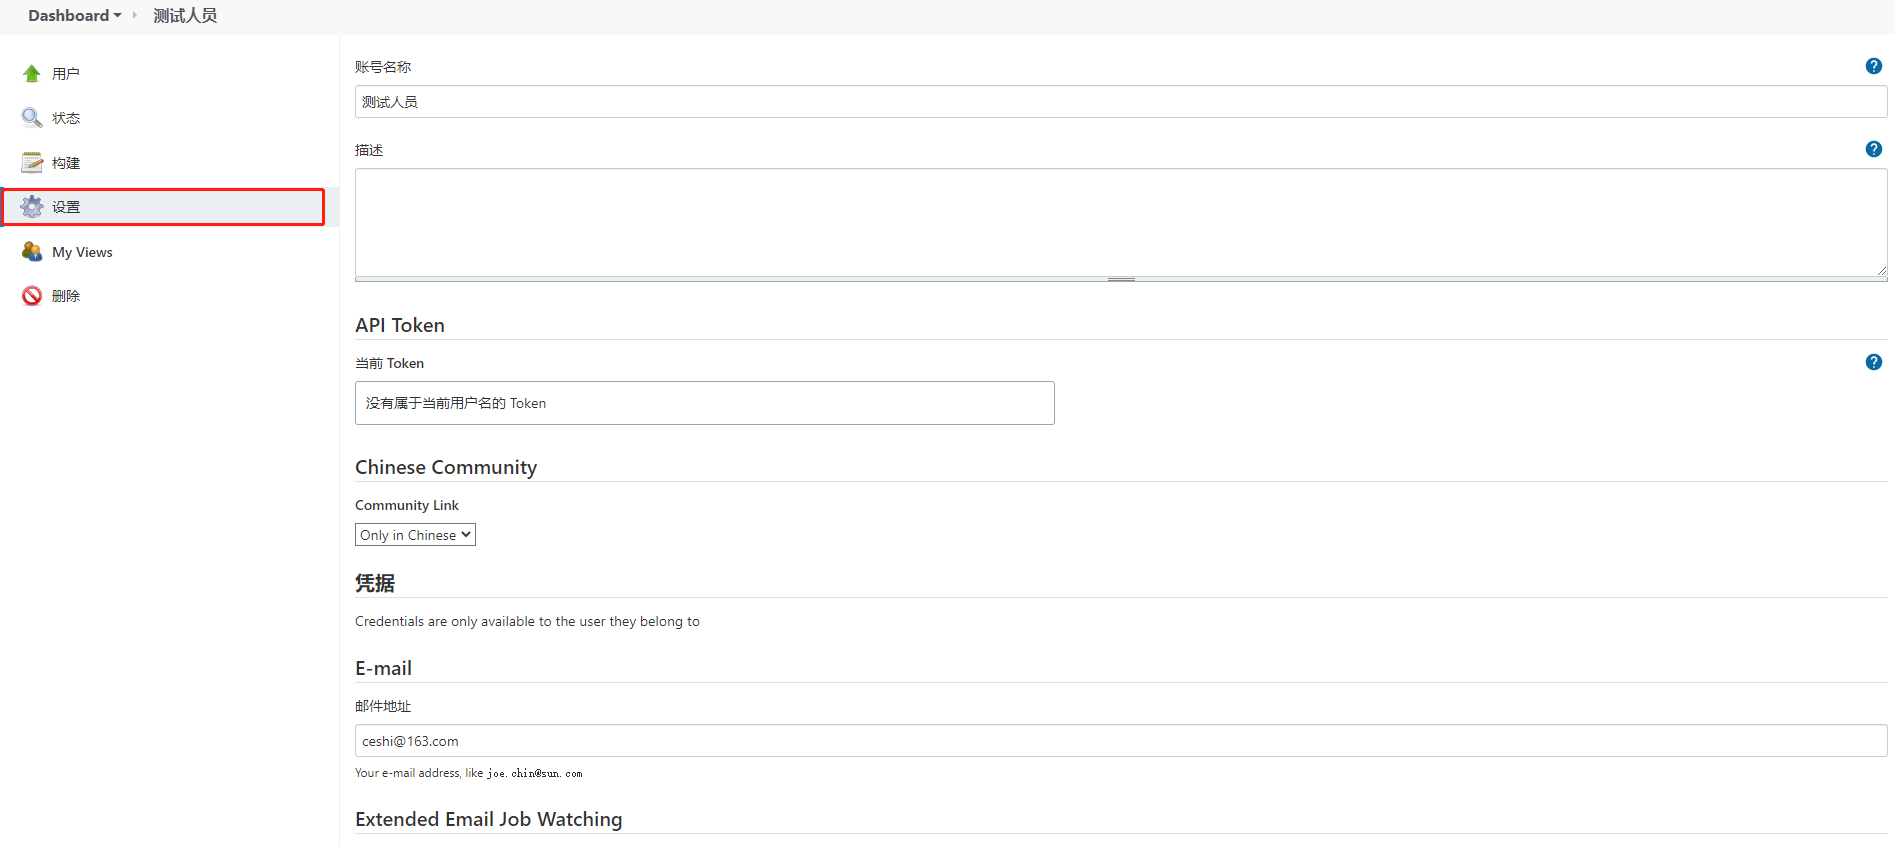
Task: Select 构建 in the sidebar
Action: pos(66,163)
